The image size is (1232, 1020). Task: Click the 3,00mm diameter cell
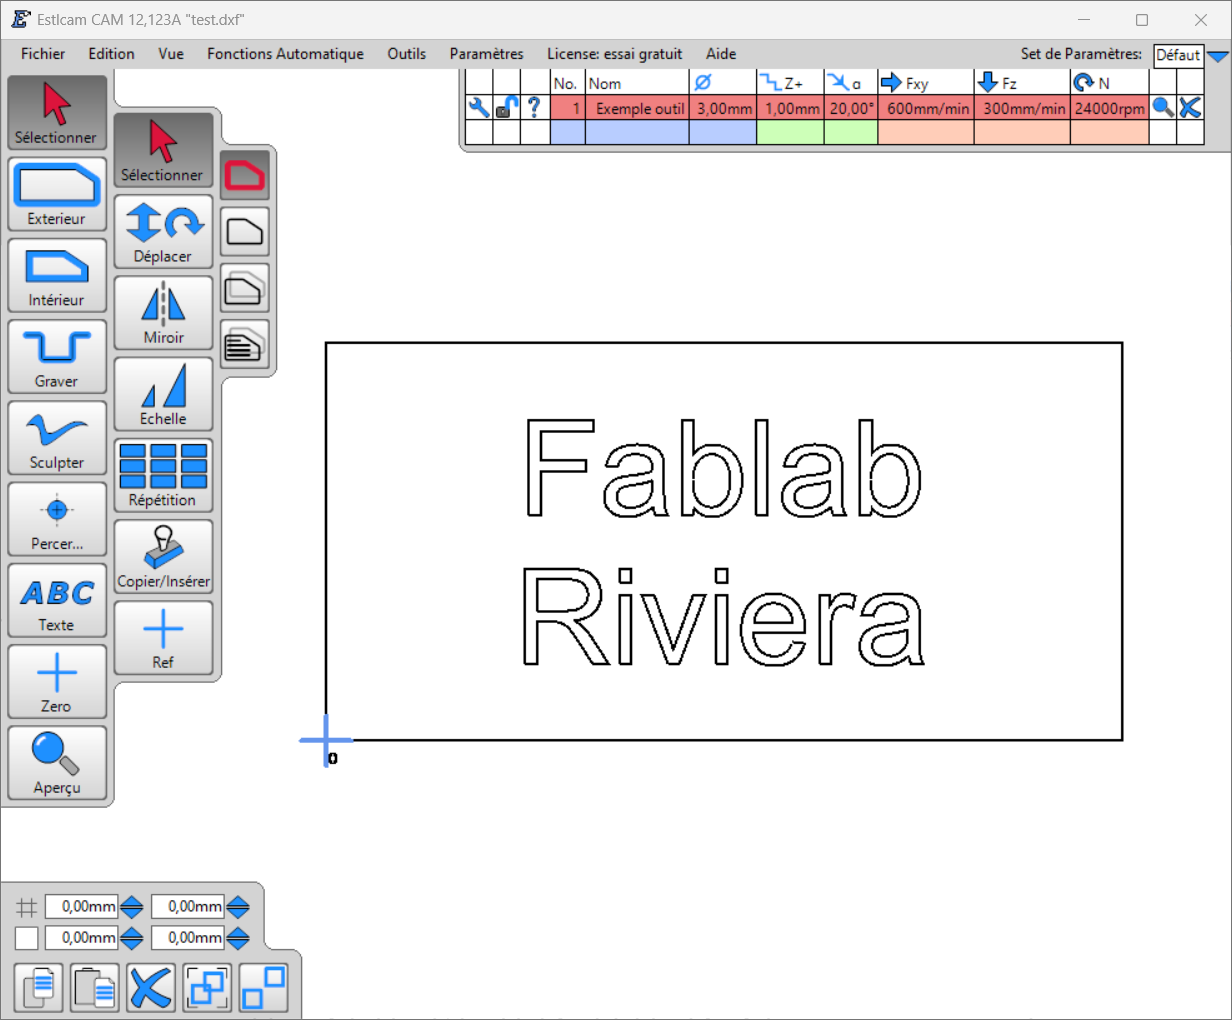point(723,108)
